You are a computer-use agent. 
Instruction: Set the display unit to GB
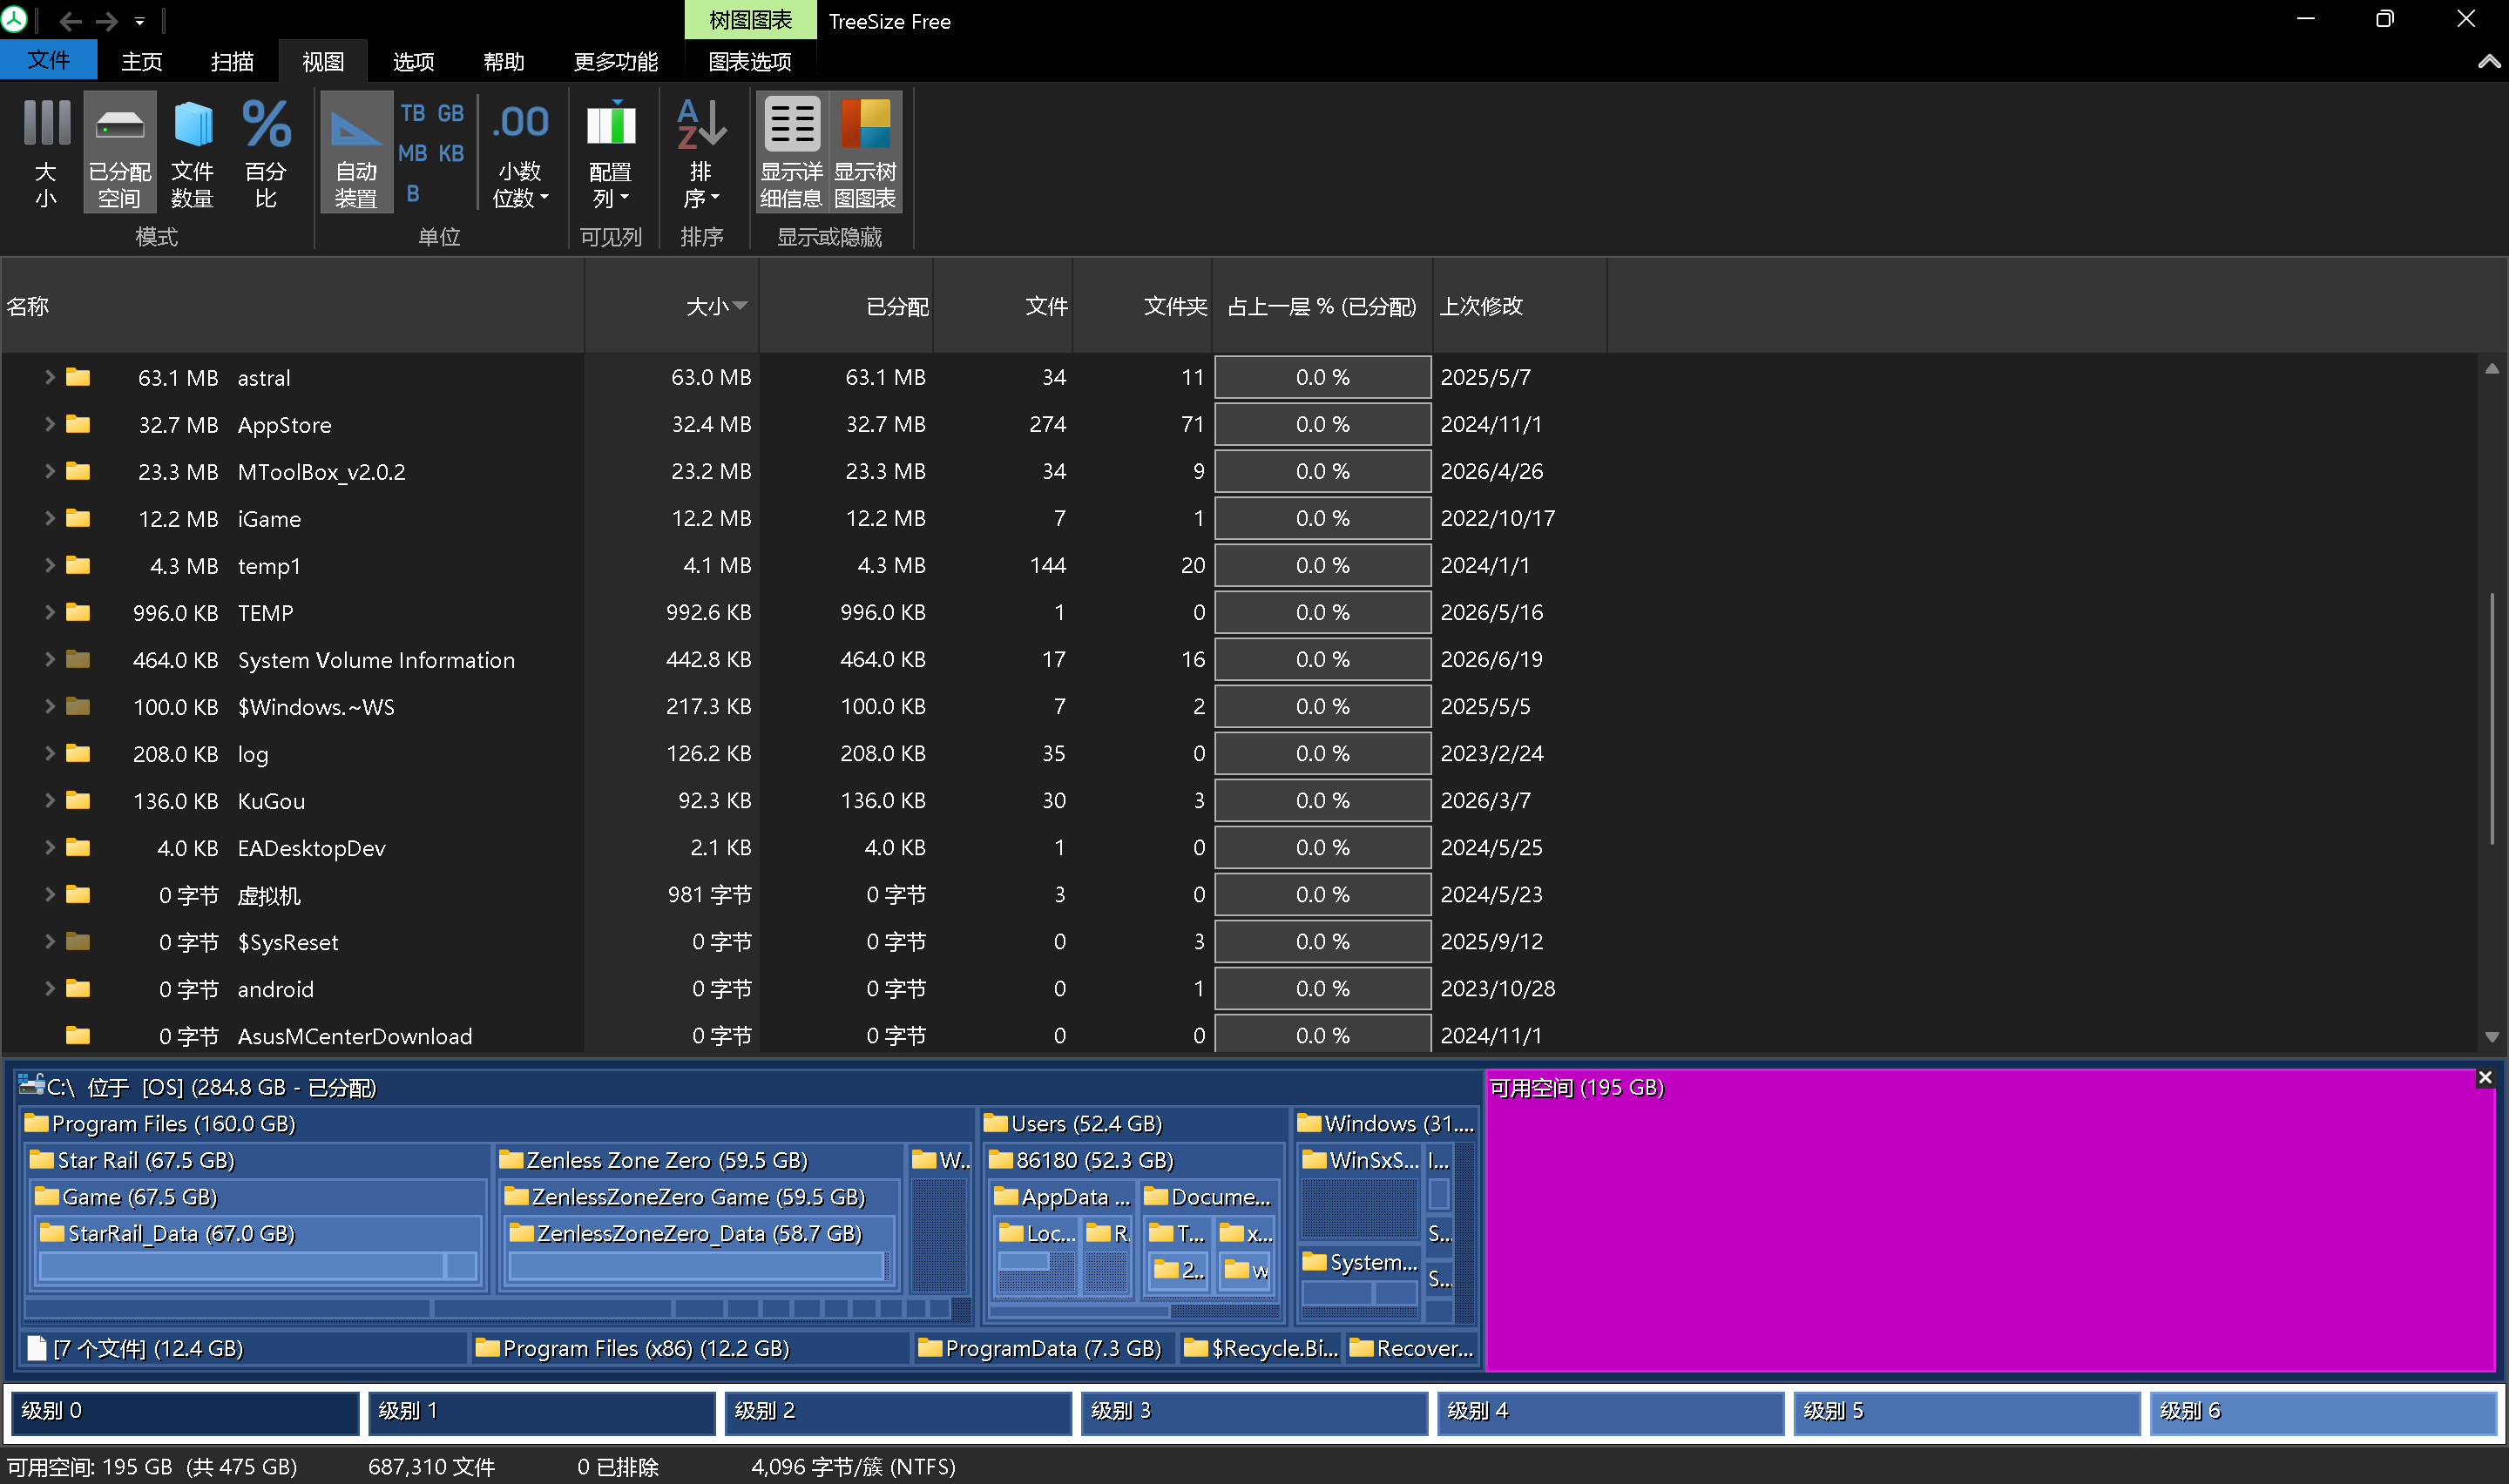(451, 114)
